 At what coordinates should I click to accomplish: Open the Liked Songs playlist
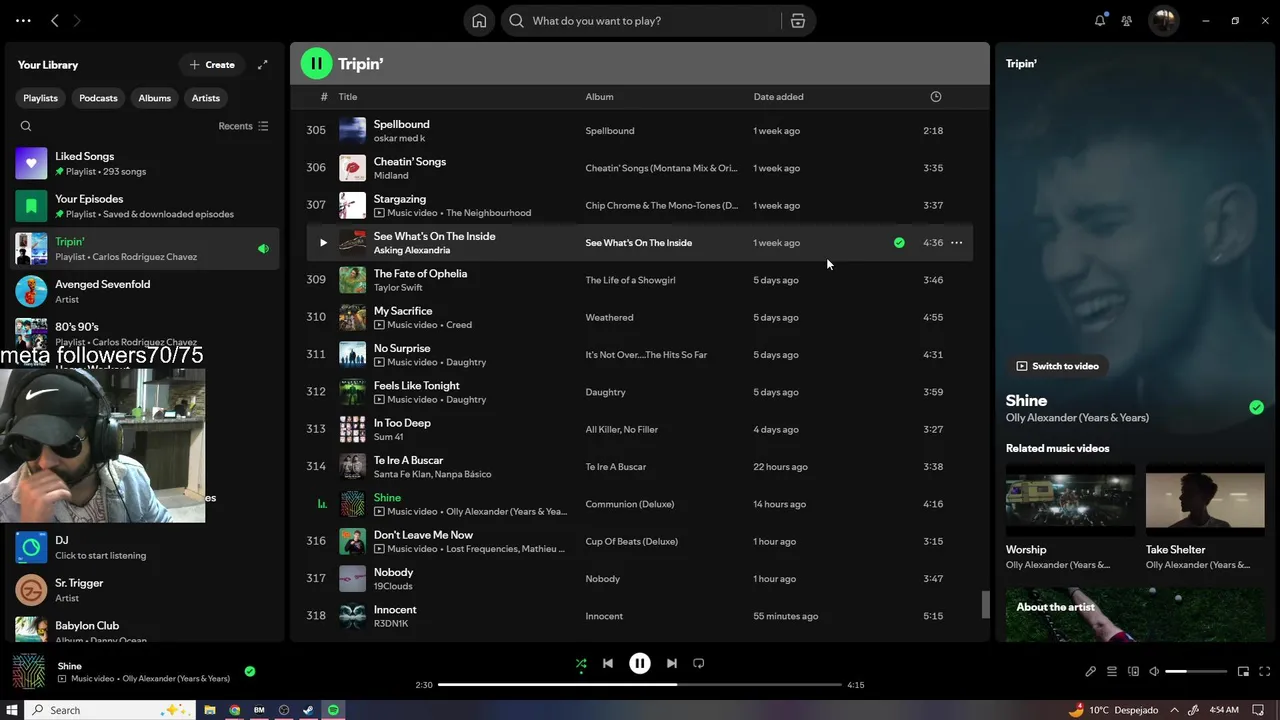pyautogui.click(x=145, y=163)
